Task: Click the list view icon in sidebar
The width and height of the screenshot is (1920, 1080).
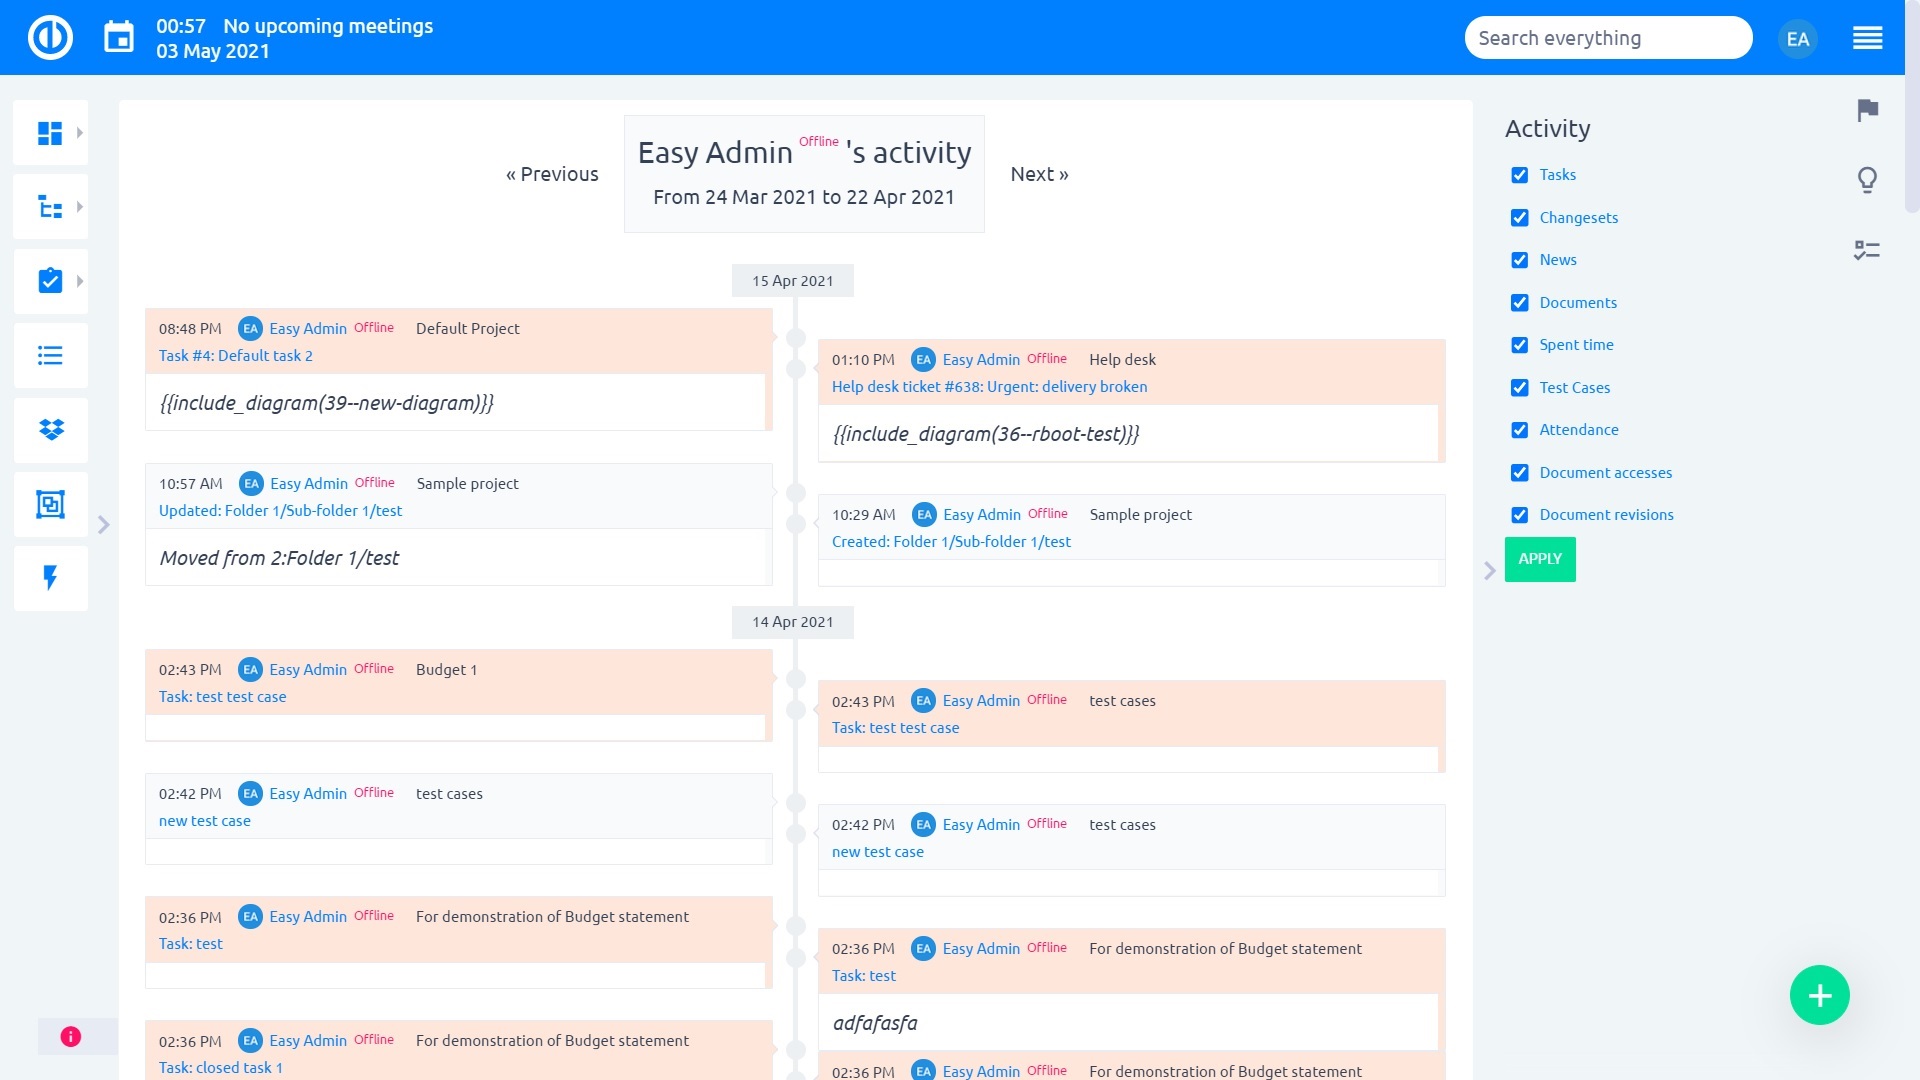Action: [50, 355]
